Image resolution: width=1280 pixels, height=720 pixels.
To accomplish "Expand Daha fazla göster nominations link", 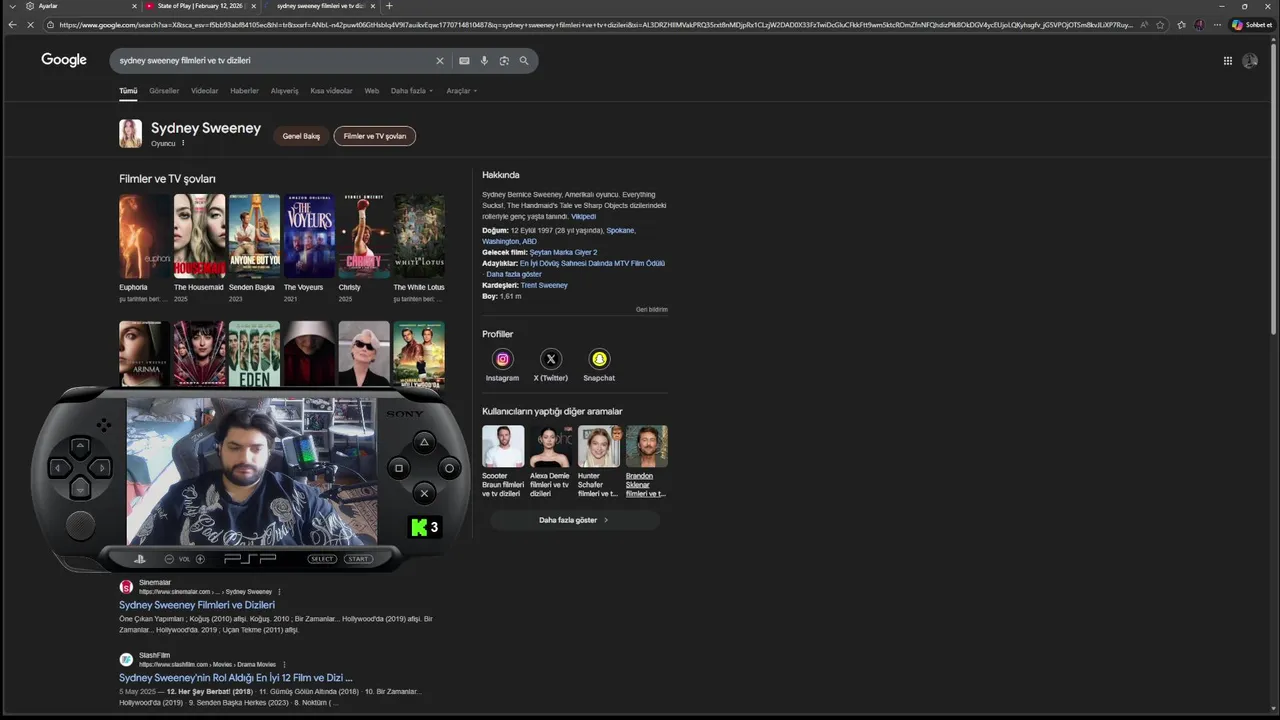I will click(514, 274).
